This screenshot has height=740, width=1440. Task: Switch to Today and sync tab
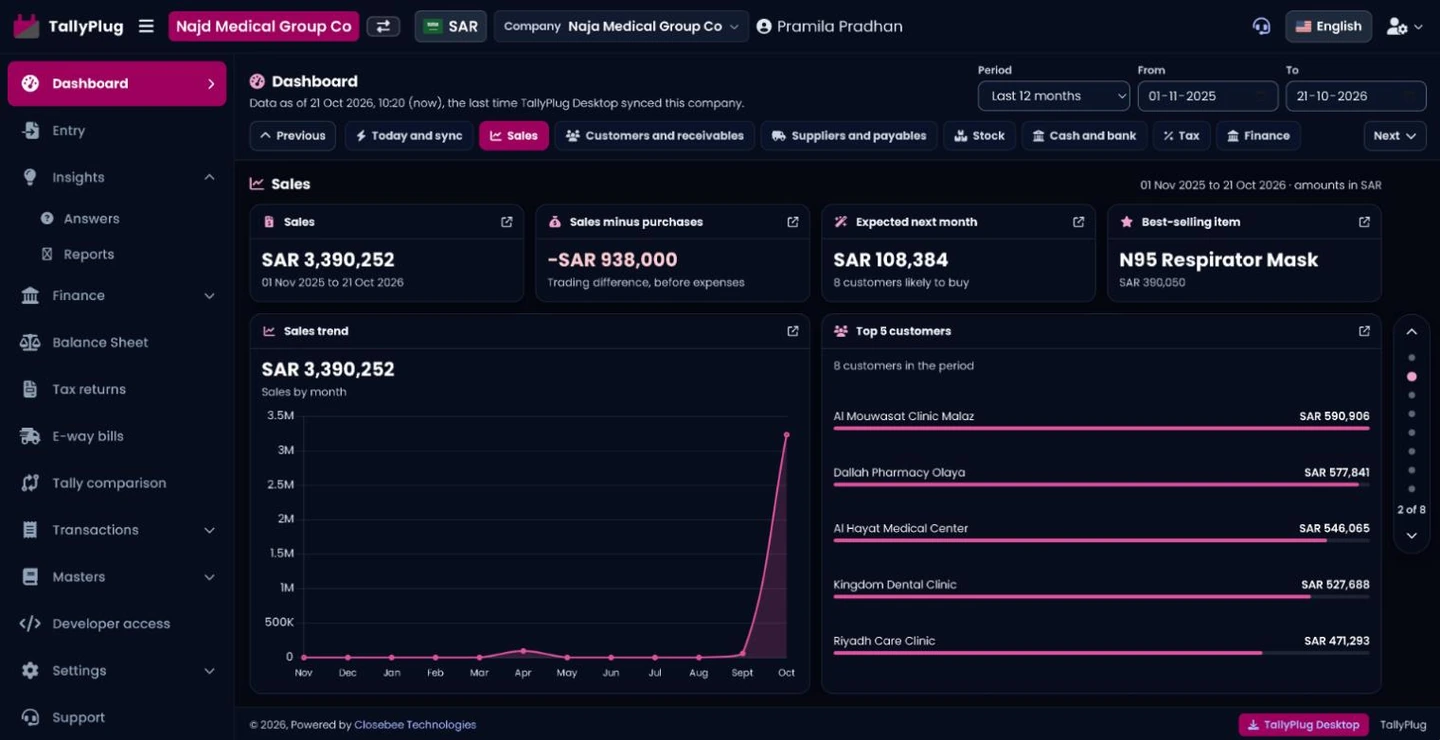coord(409,136)
